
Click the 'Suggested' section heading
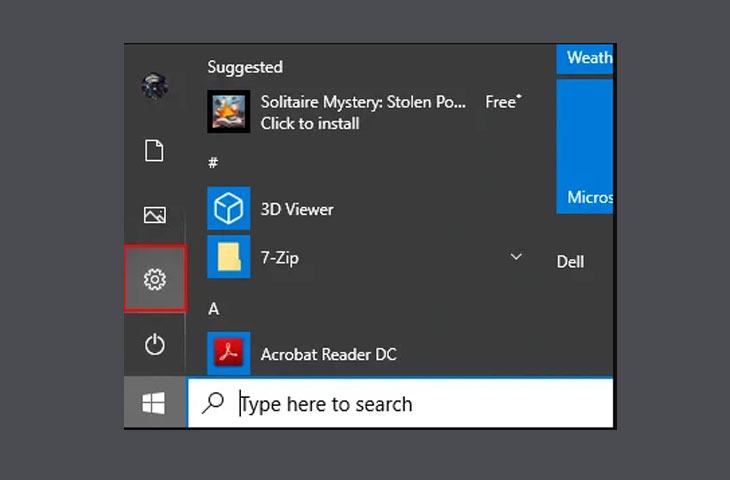245,67
